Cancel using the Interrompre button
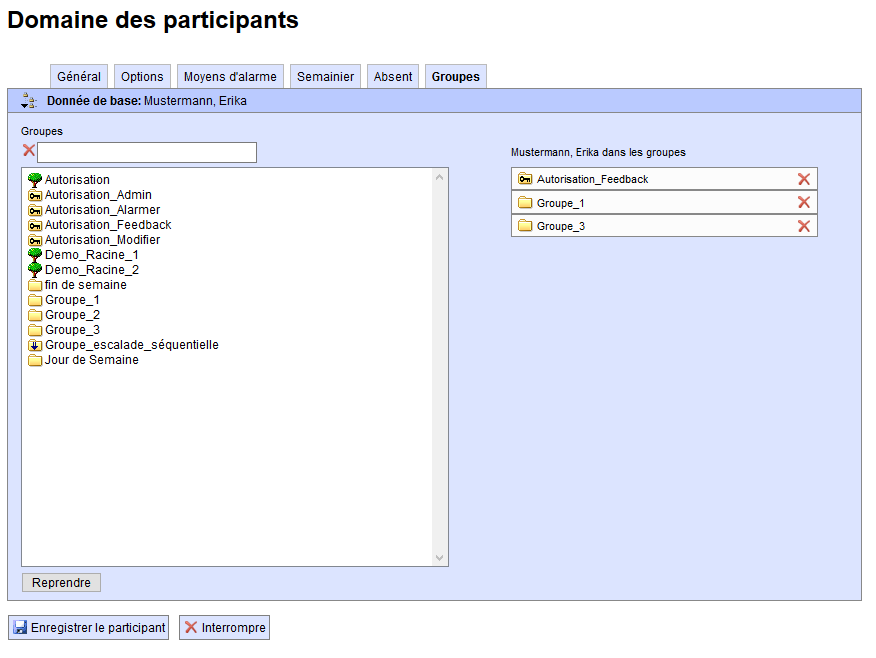Screen dimensions: 876x658 [224, 628]
